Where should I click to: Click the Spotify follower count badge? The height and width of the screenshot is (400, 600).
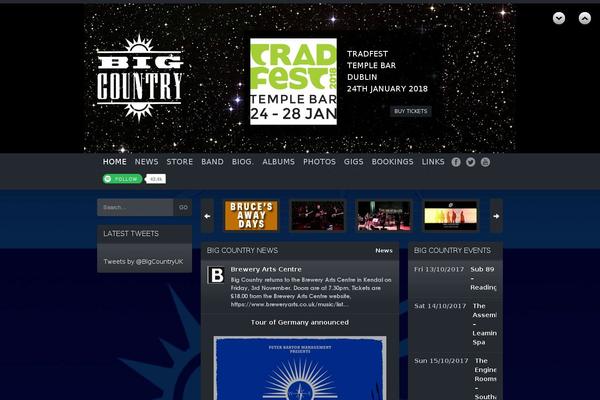[x=156, y=179]
